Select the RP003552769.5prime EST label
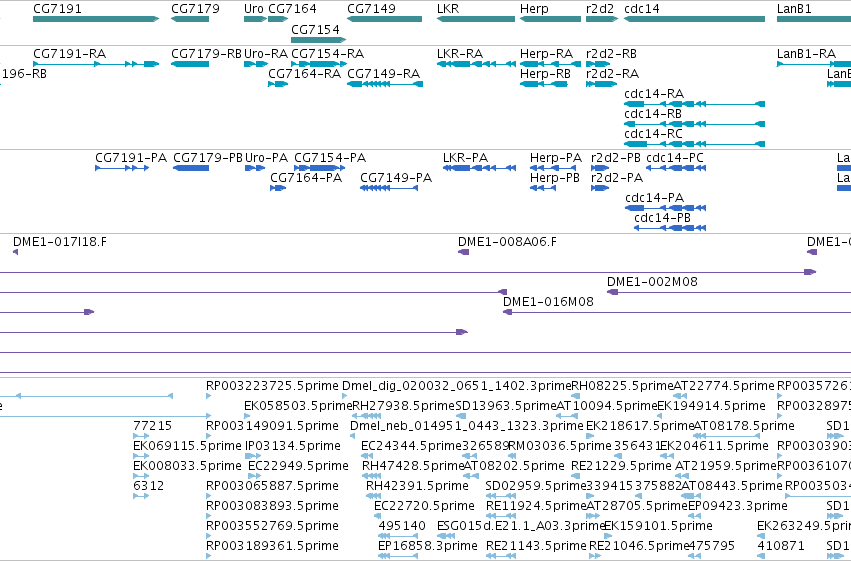Image resolution: width=851 pixels, height=561 pixels. pyautogui.click(x=272, y=527)
